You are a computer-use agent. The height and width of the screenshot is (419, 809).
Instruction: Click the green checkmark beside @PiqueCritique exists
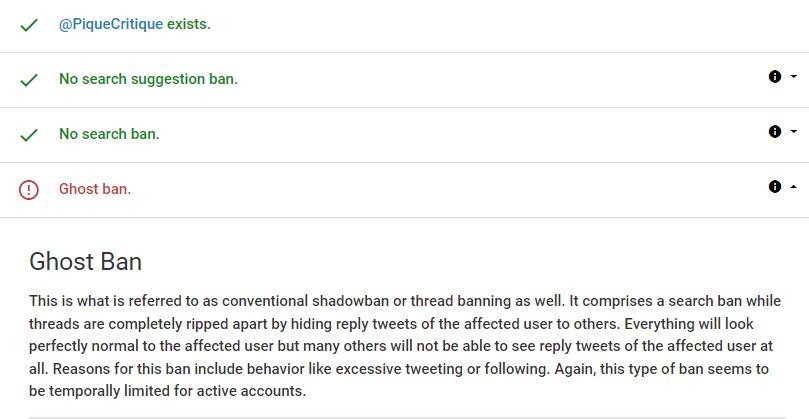(x=29, y=25)
